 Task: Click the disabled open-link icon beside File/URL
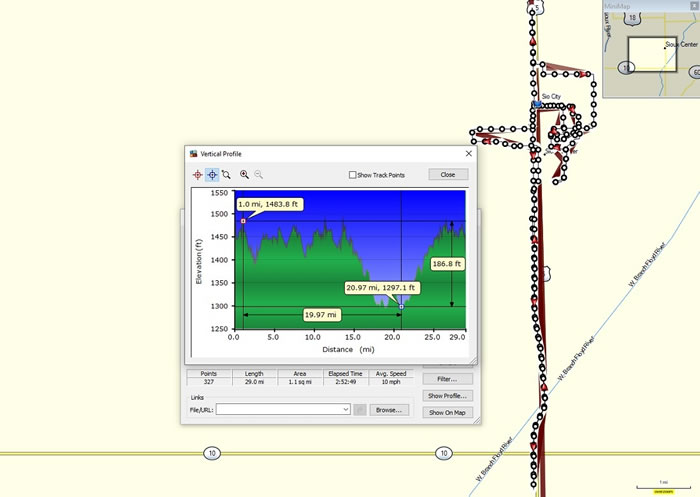point(360,410)
